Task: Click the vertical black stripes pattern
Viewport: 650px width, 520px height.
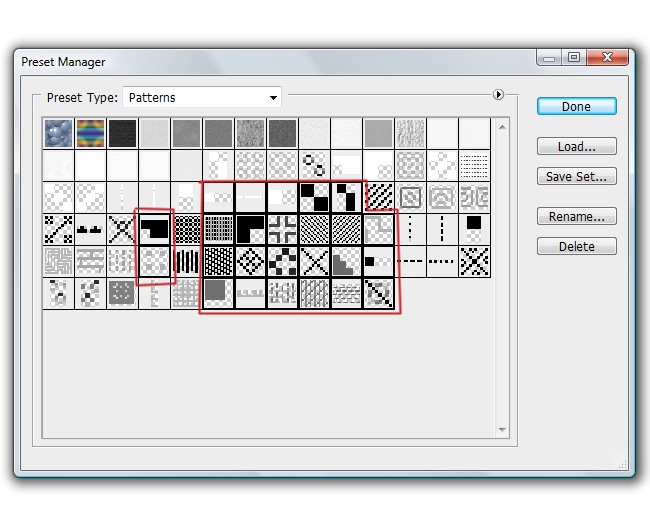Action: click(x=187, y=262)
